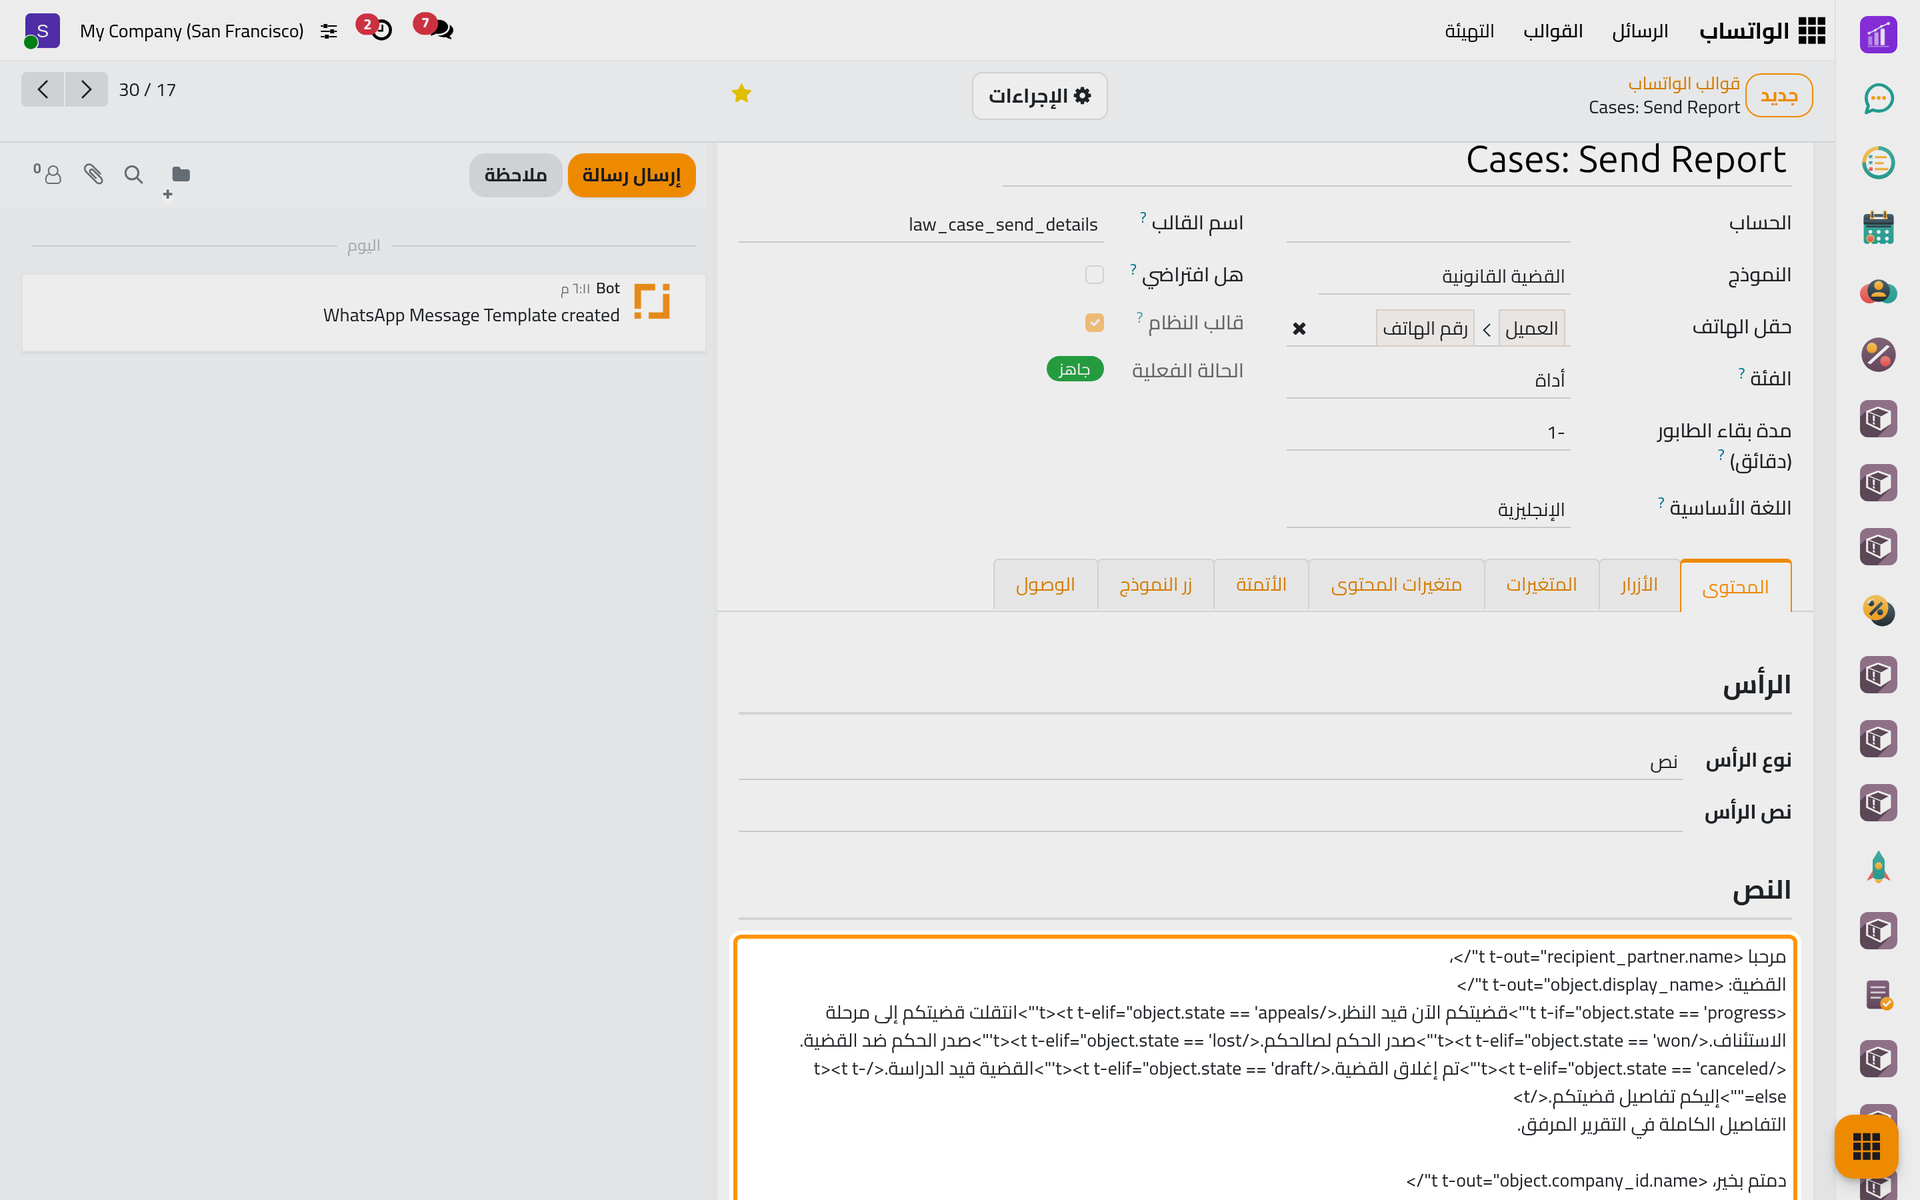The width and height of the screenshot is (1920, 1200).
Task: Open the calendar app sidebar icon
Action: [x=1878, y=227]
